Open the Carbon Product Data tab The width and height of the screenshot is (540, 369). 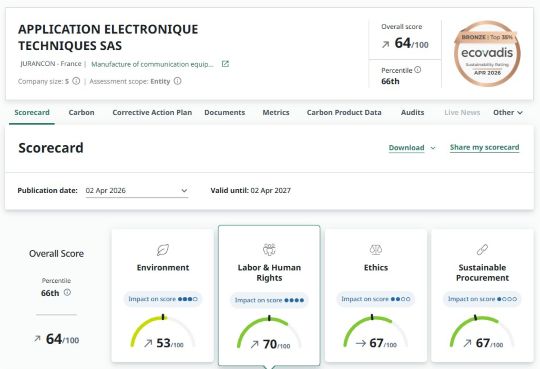pyautogui.click(x=344, y=112)
